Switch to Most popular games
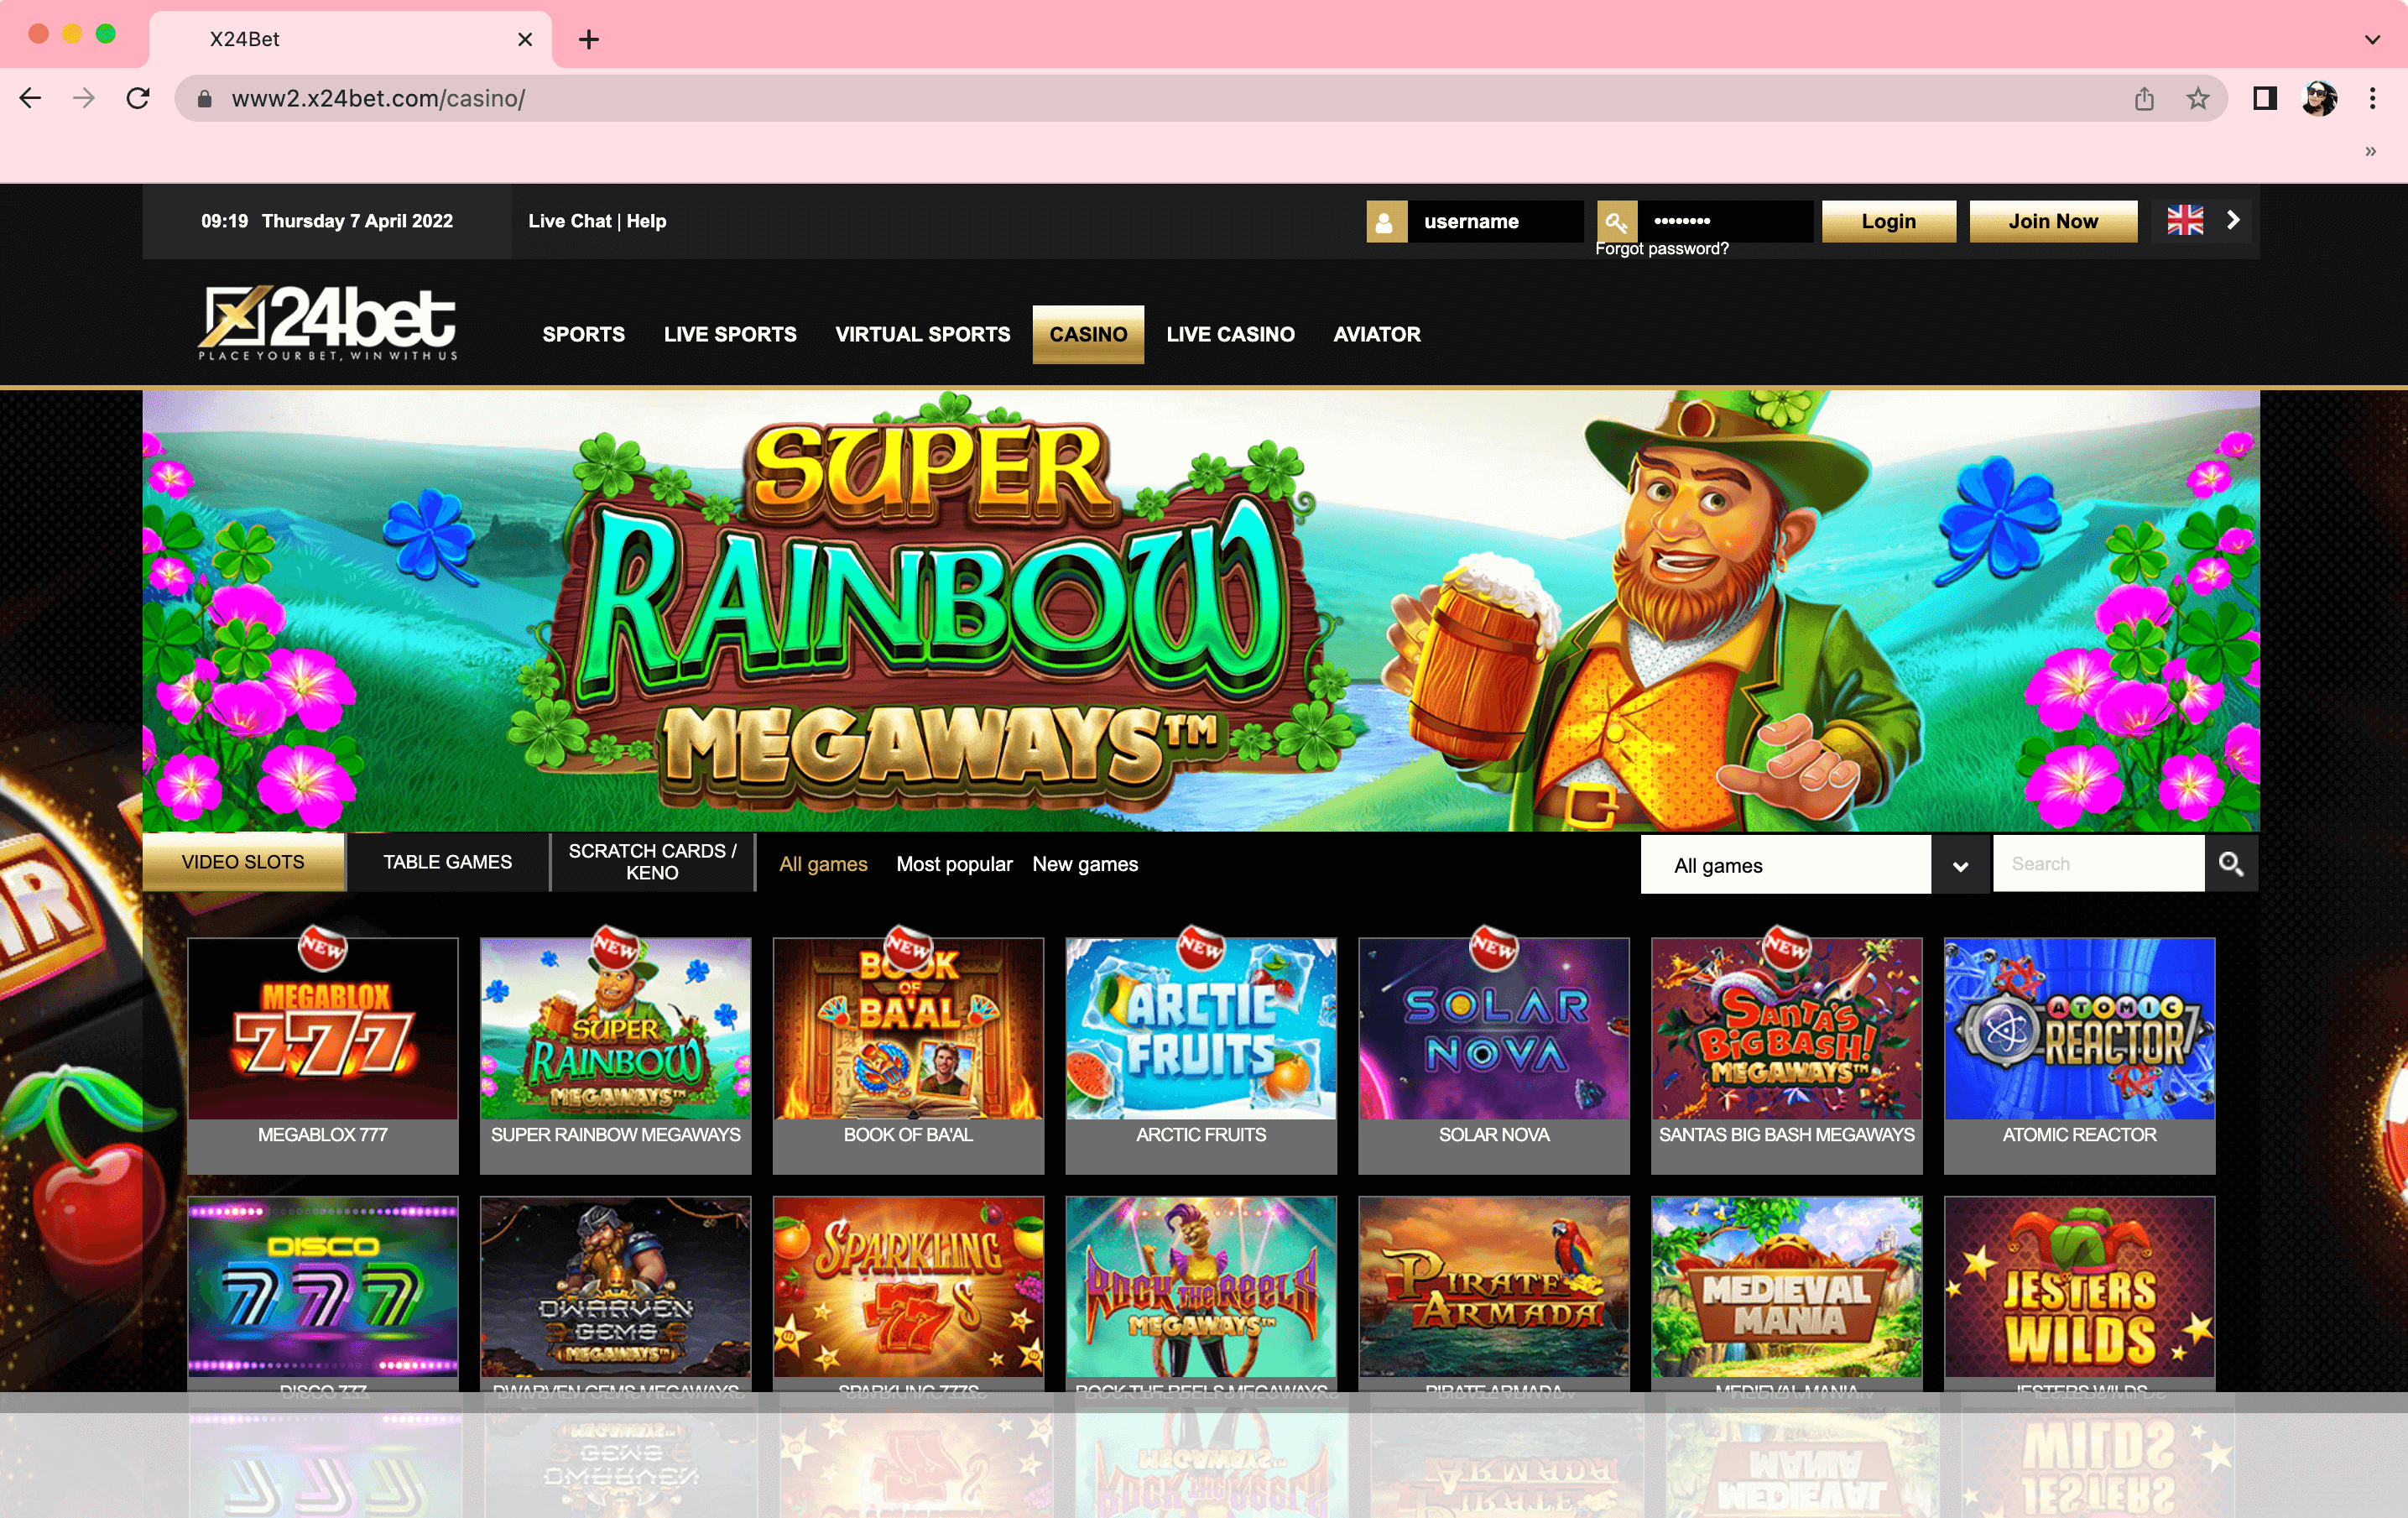Image resolution: width=2408 pixels, height=1518 pixels. tap(954, 864)
